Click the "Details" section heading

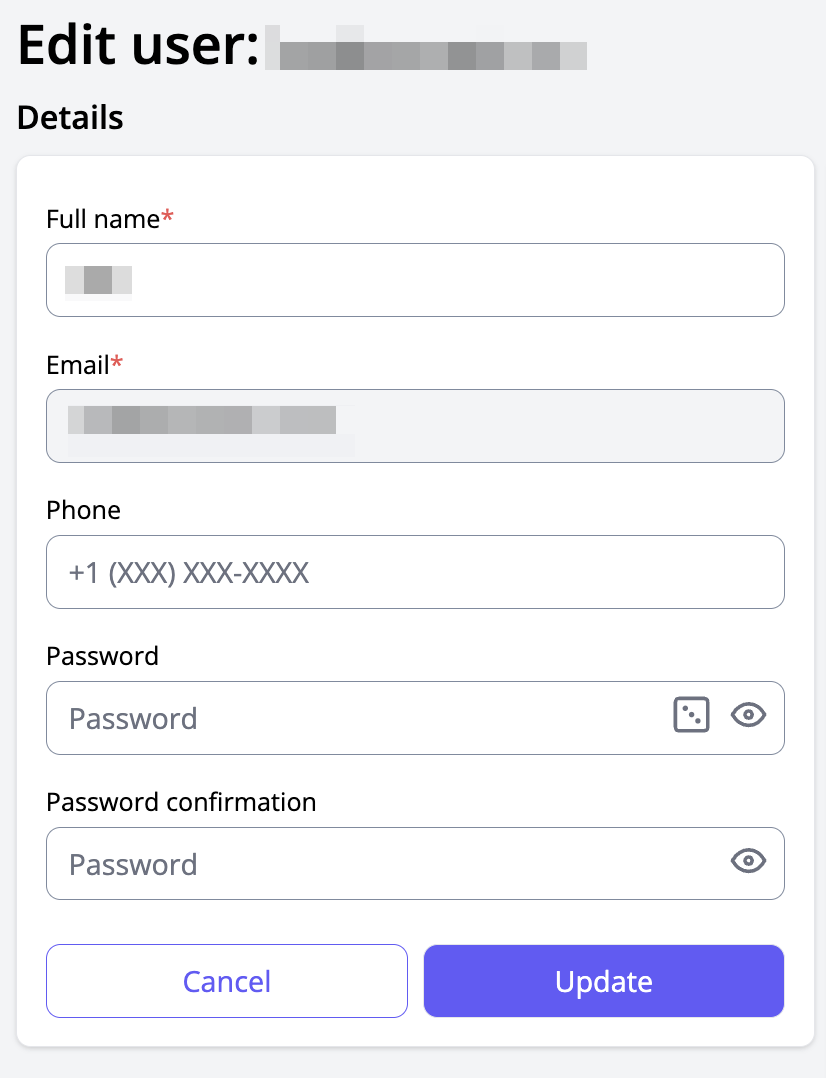(70, 118)
